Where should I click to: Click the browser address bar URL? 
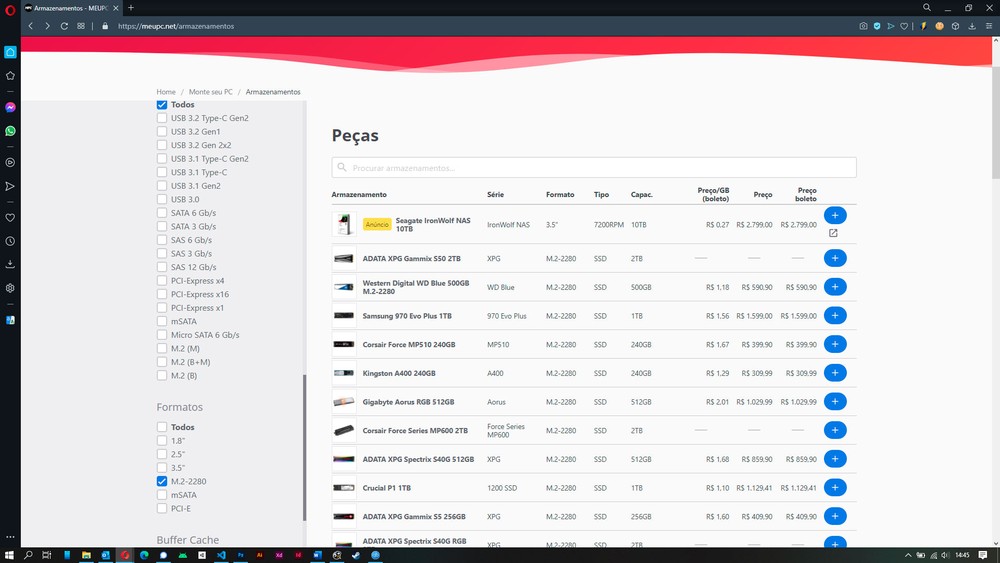176,26
